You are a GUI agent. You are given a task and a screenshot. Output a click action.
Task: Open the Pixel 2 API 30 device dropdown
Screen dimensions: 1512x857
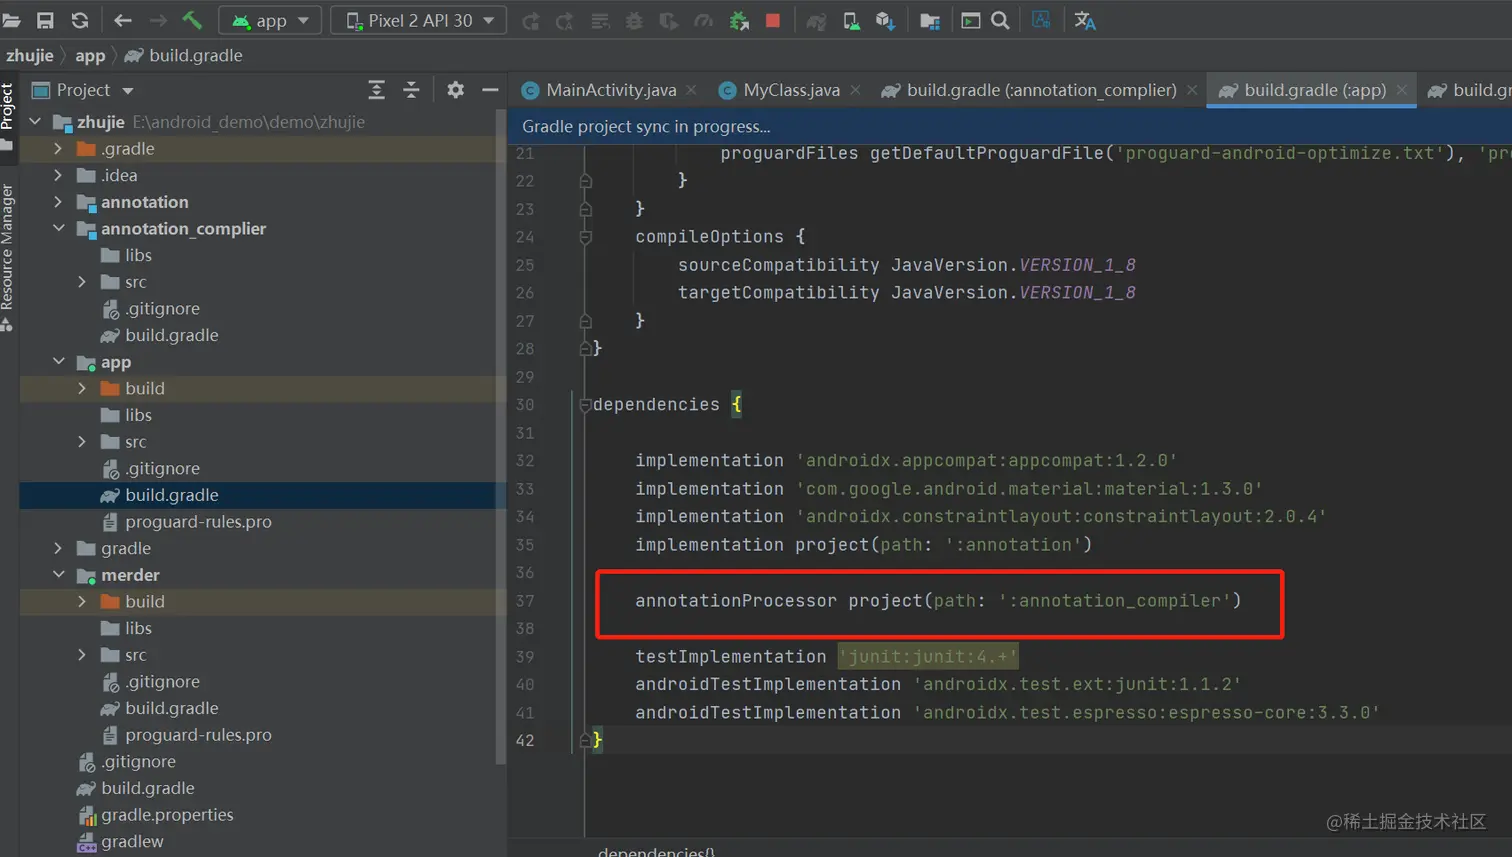point(418,20)
